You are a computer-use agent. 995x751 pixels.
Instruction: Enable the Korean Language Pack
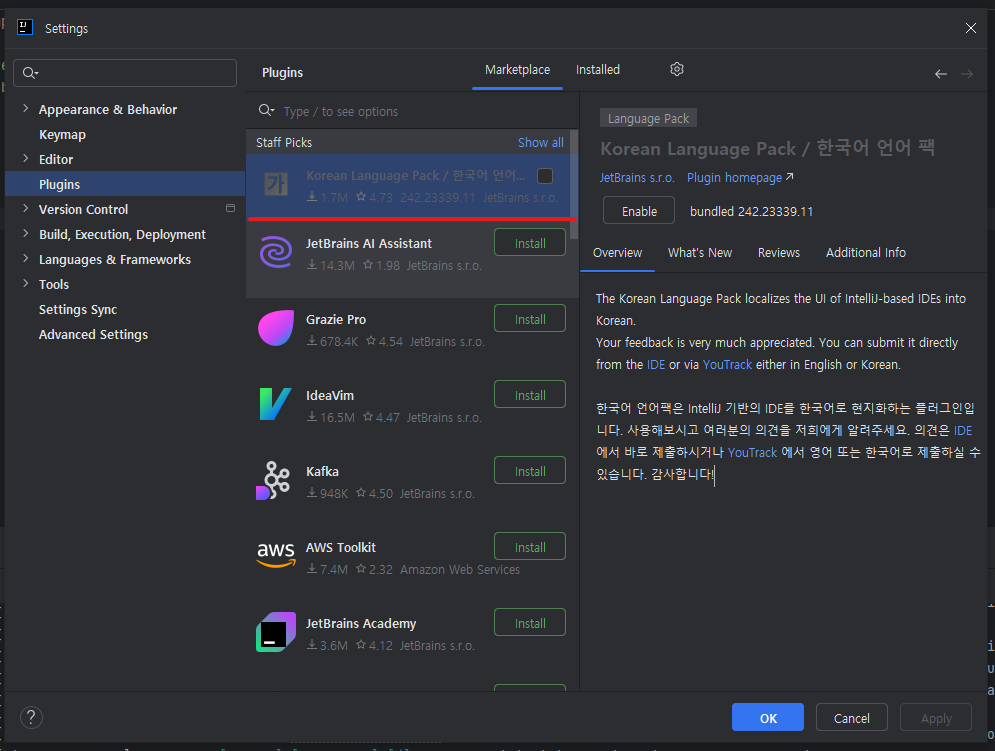pos(639,211)
